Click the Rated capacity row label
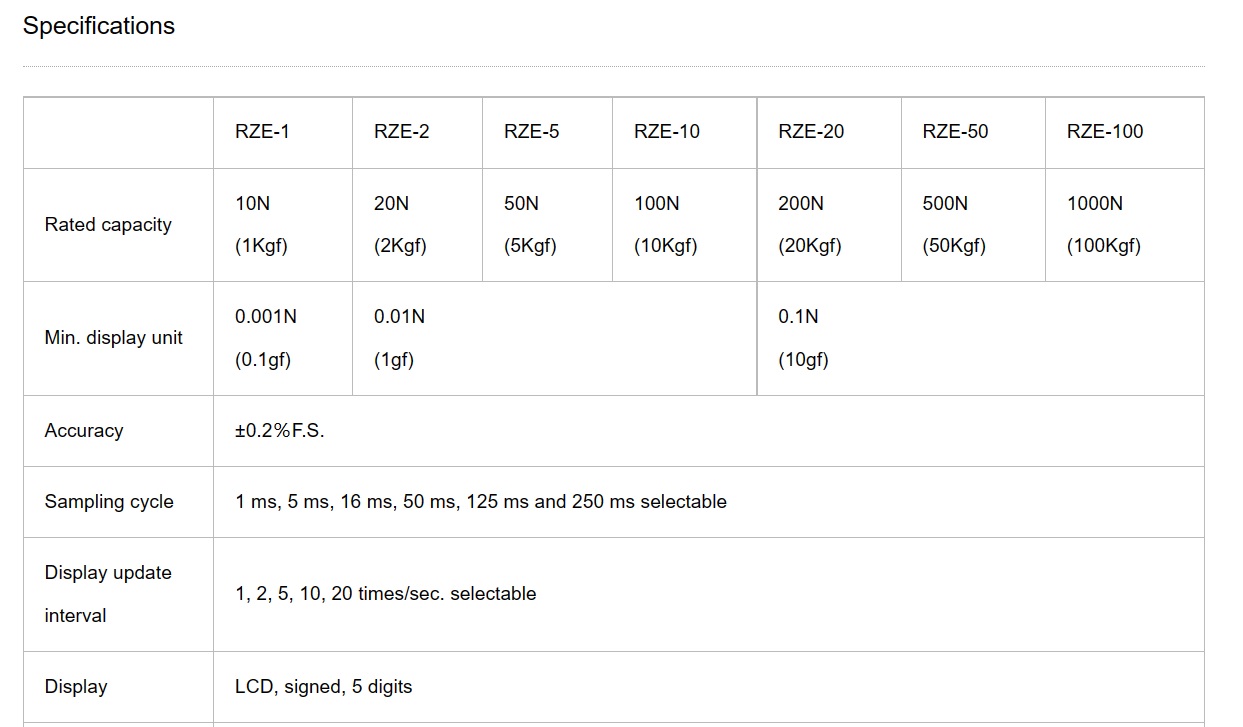Viewport: 1243px width, 727px height. 108,225
